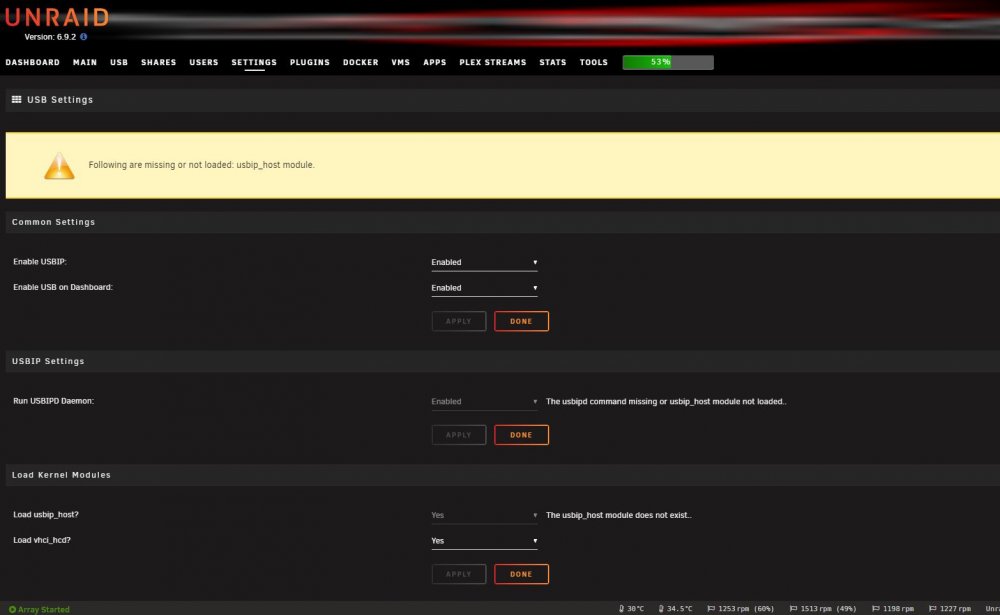Screen dimensions: 1000x615
Task: Click the 'Load vhci_hcd?' label
Action: click(x=41, y=540)
